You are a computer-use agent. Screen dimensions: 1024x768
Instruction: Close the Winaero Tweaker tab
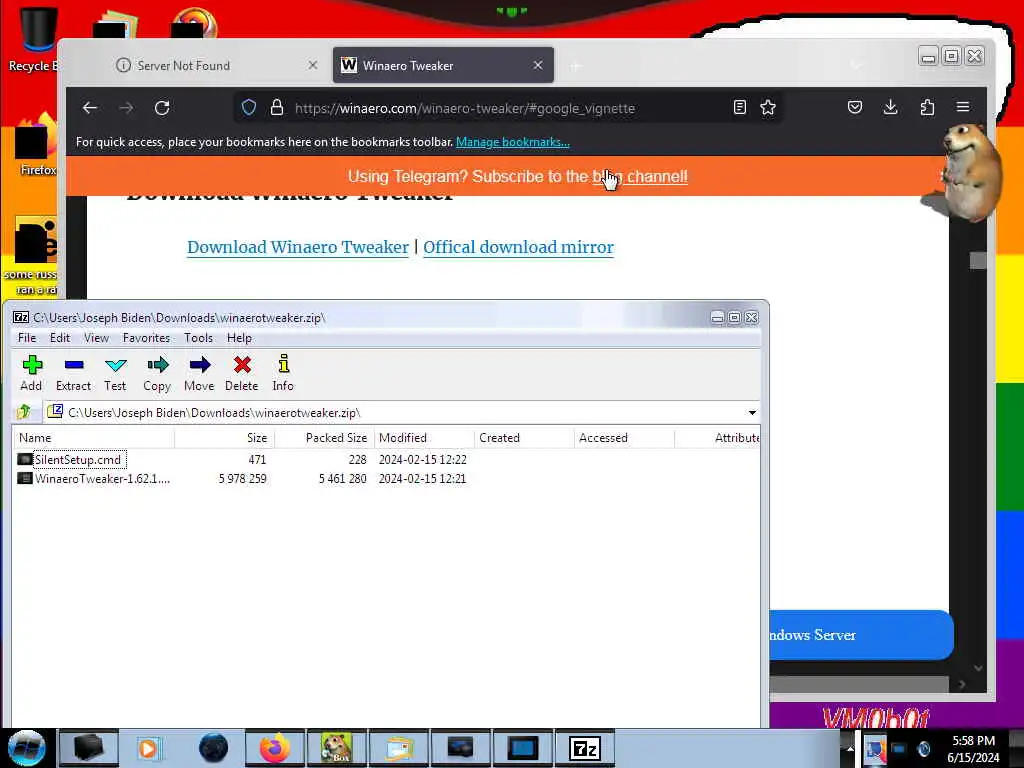(x=537, y=65)
